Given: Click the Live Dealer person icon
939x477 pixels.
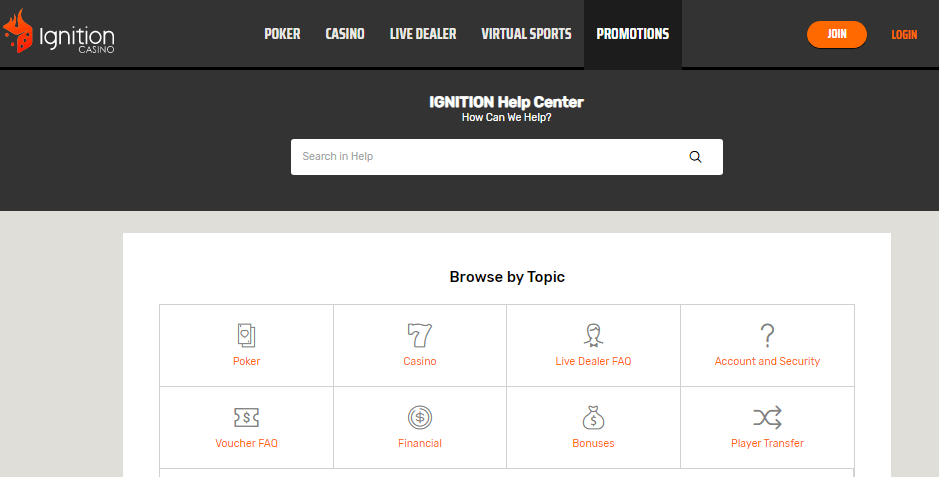Looking at the screenshot, I should pyautogui.click(x=593, y=335).
